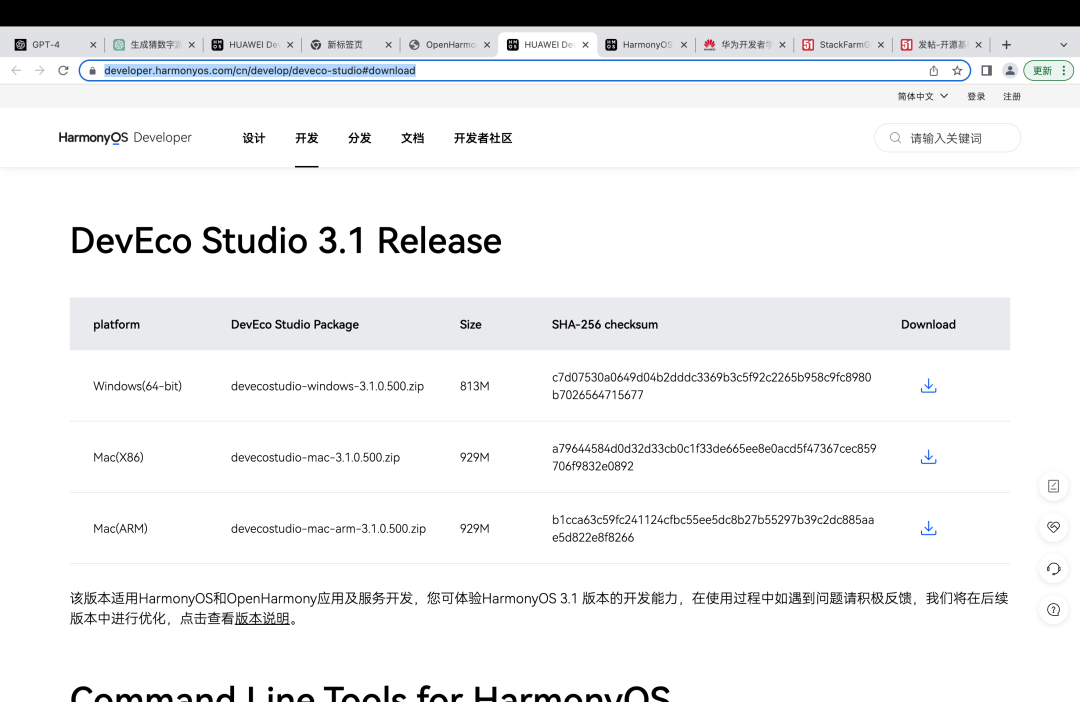Download the Mac(ARM) DevEco Studio package

(928, 528)
